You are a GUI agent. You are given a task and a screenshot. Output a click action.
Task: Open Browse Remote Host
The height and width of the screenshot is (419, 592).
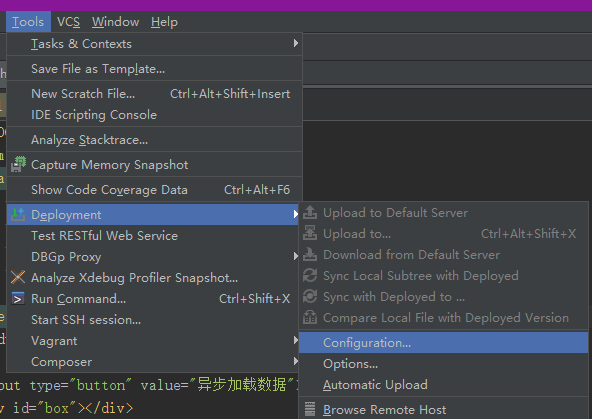(443, 410)
